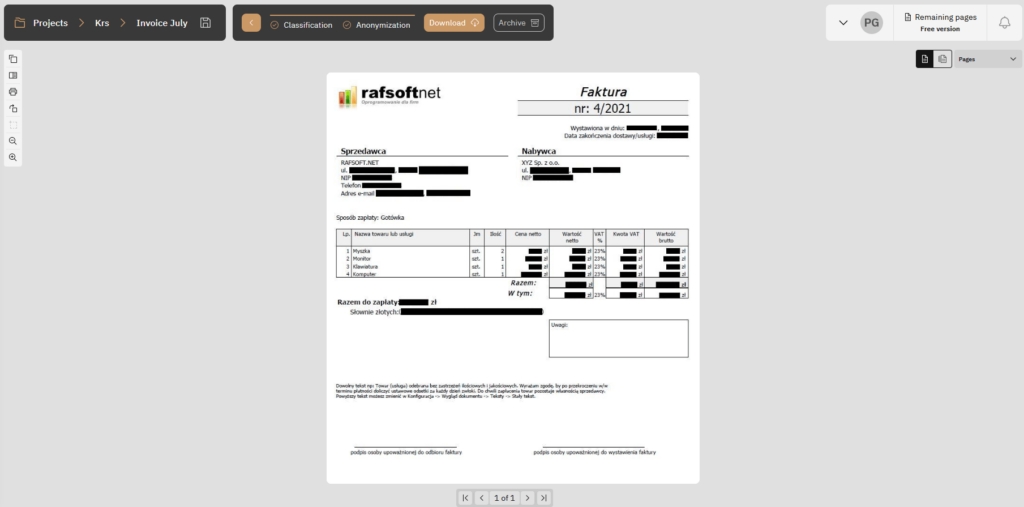
Task: Zoom out using the minus magnifier icon
Action: pyautogui.click(x=13, y=141)
